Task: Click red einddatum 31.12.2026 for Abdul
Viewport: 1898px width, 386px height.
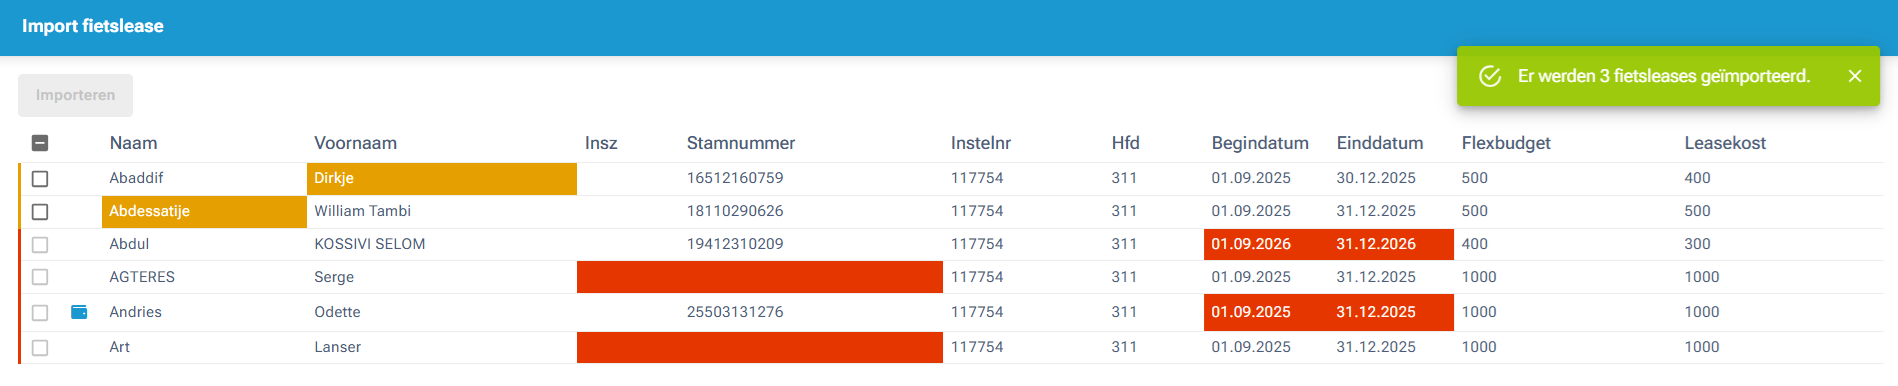Action: point(1391,244)
